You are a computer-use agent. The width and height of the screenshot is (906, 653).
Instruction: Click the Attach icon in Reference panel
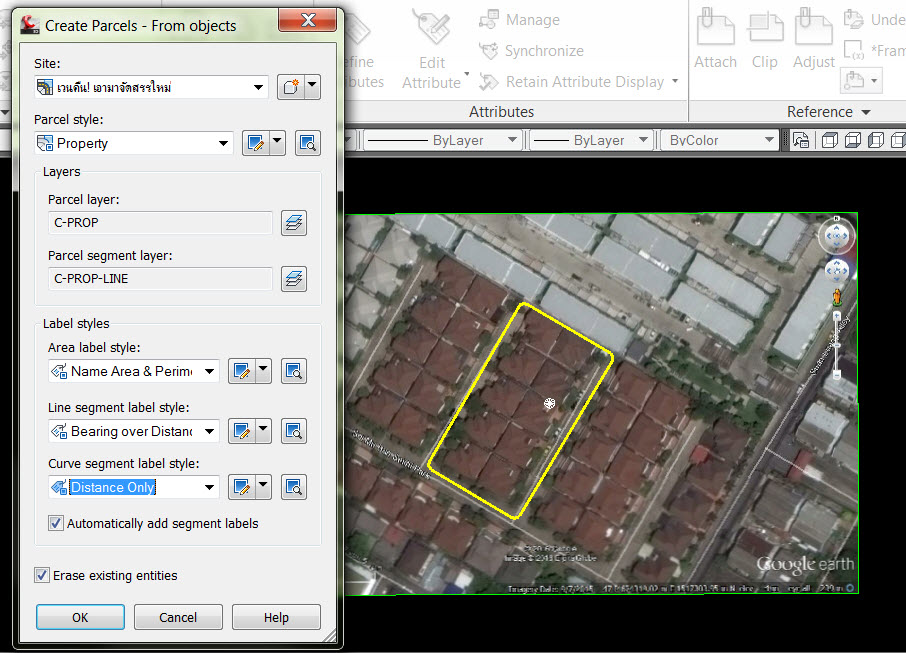(x=715, y=38)
